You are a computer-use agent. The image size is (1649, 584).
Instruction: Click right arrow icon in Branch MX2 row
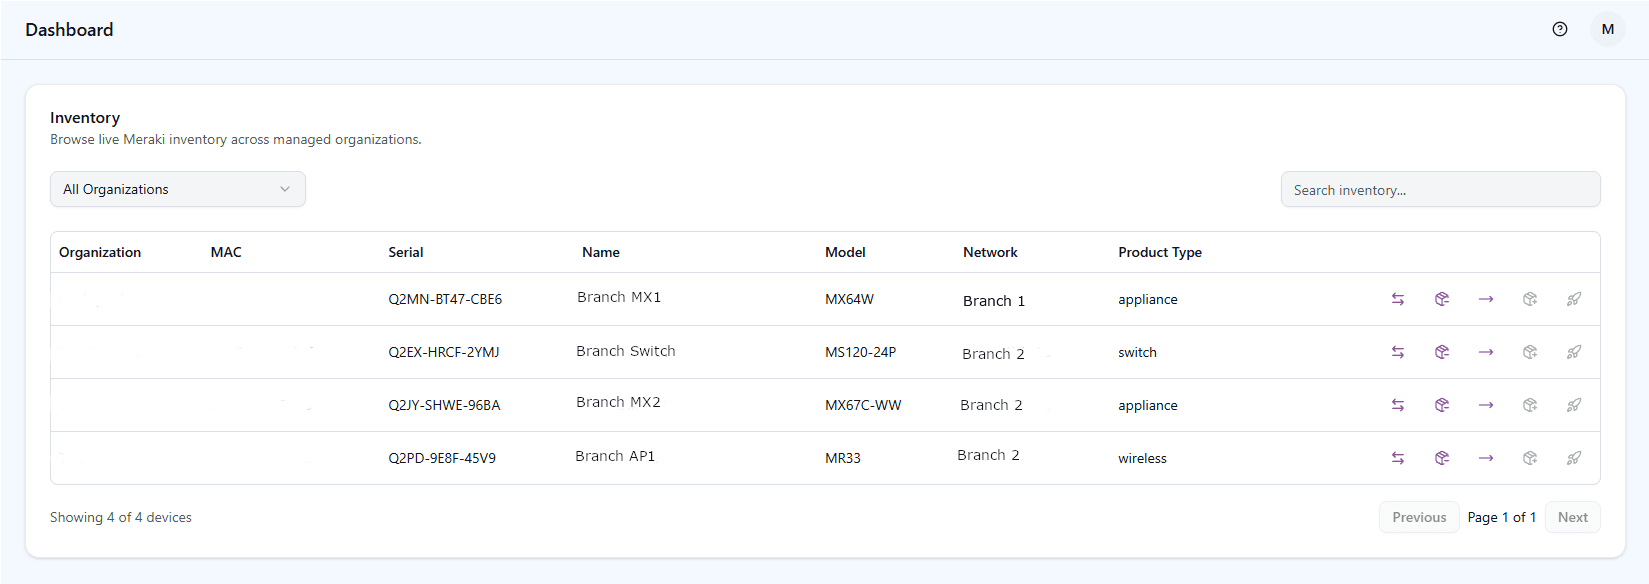point(1486,405)
